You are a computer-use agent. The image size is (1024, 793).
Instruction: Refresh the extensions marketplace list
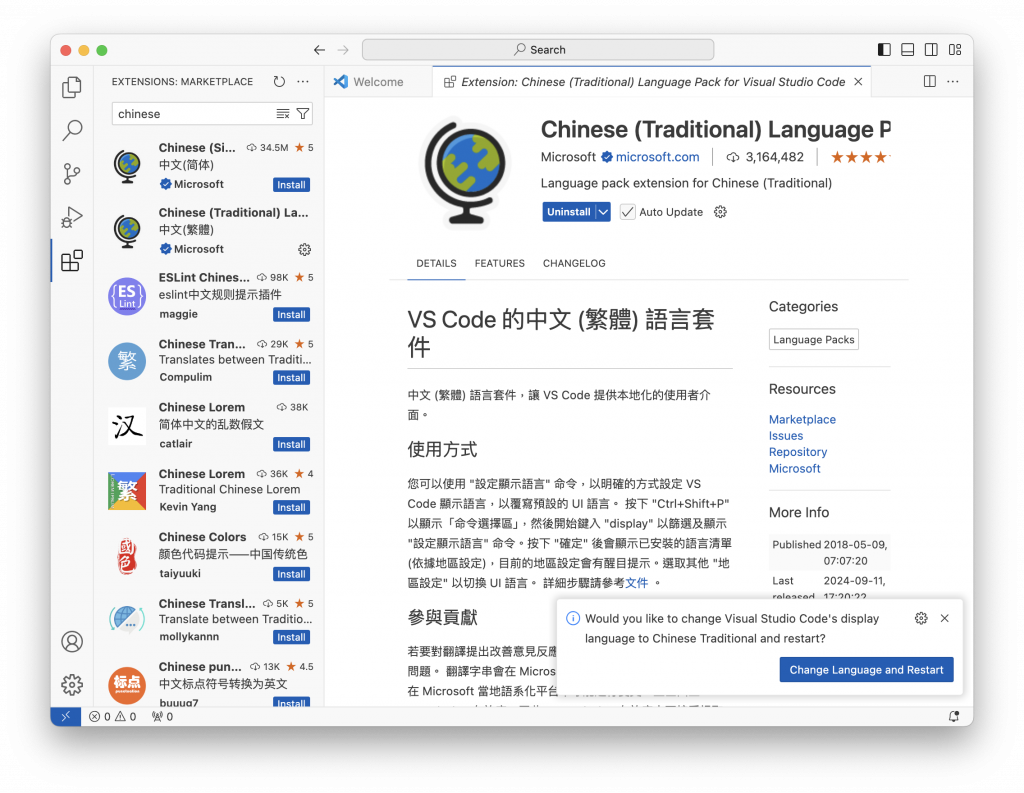coord(280,82)
